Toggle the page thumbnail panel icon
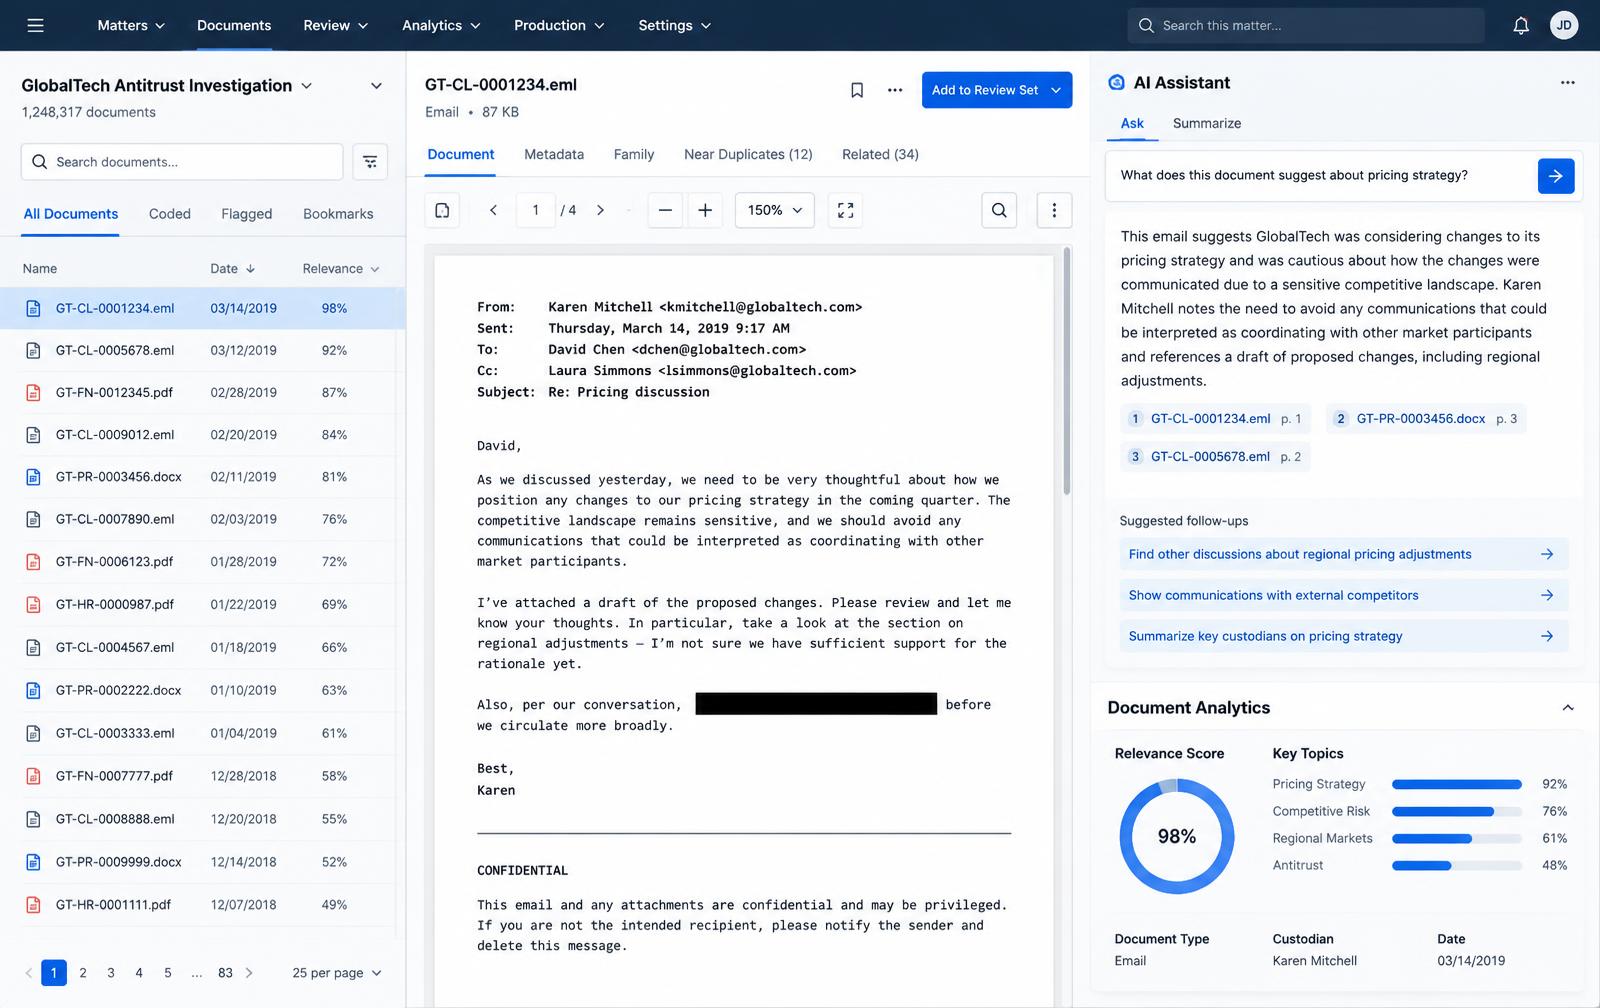The height and width of the screenshot is (1008, 1600). click(443, 210)
